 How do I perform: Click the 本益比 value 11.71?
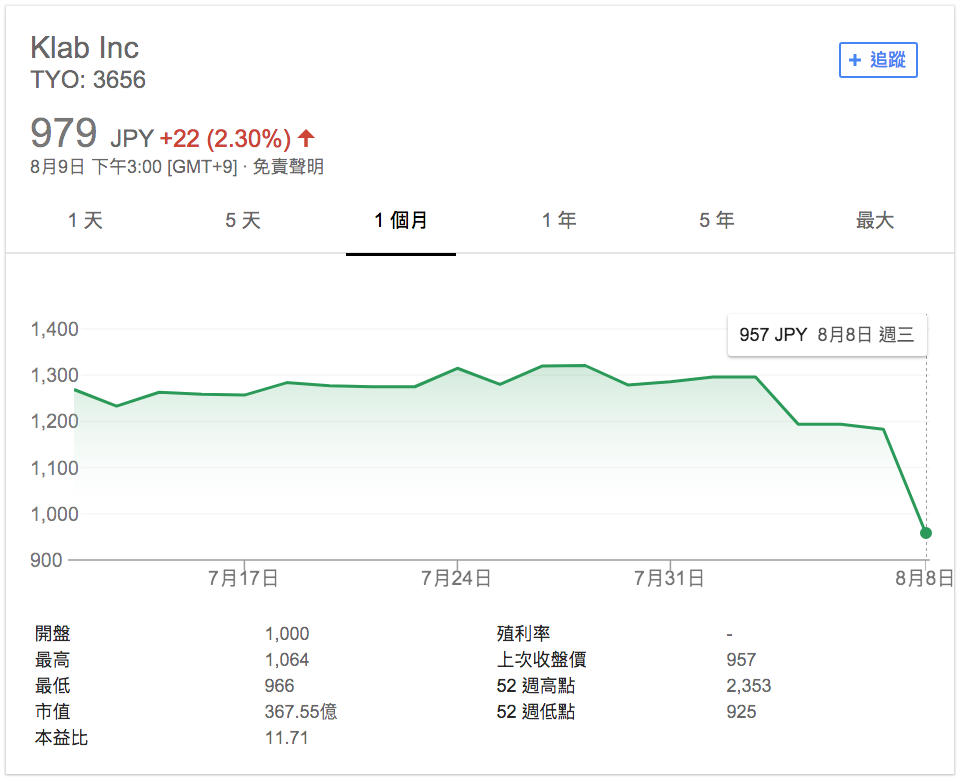287,737
